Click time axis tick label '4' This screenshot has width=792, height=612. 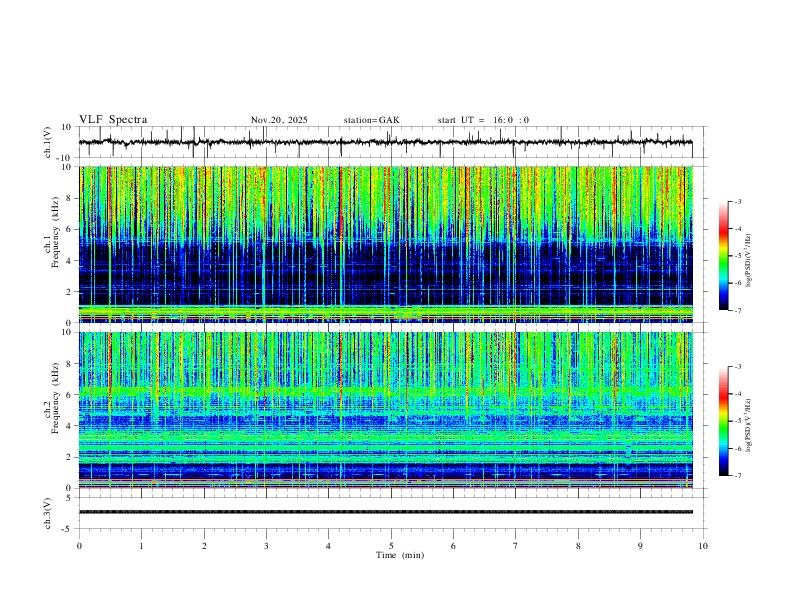coord(328,546)
